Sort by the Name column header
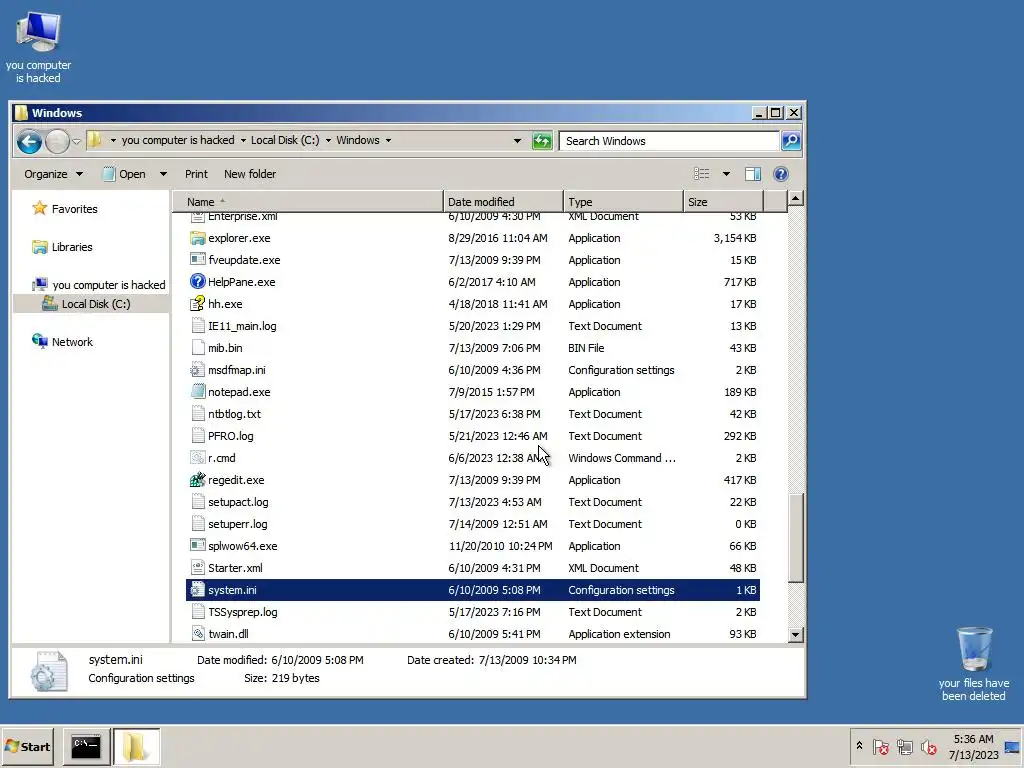The width and height of the screenshot is (1024, 768). (x=308, y=202)
